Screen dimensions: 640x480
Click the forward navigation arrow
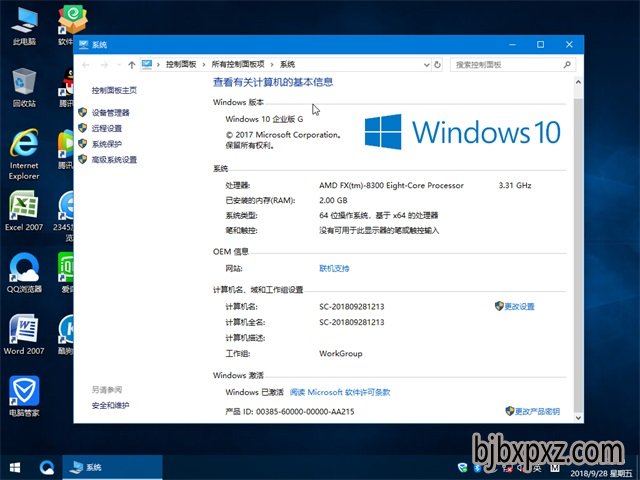tap(104, 64)
